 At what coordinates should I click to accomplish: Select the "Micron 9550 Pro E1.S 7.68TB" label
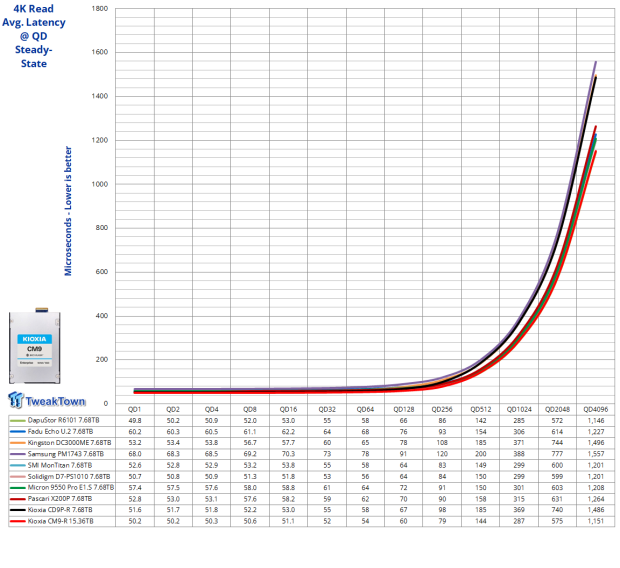pyautogui.click(x=71, y=487)
